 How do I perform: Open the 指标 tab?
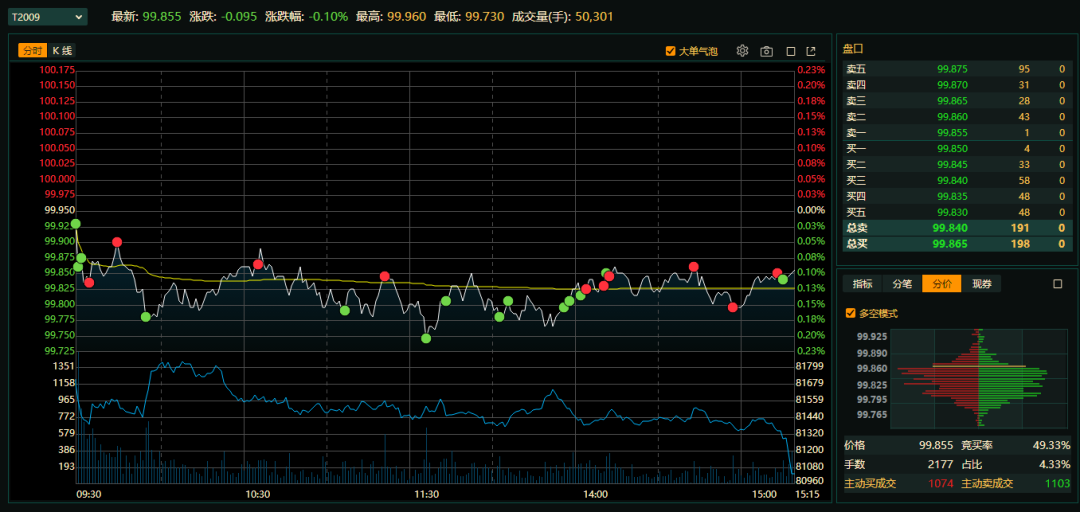(x=862, y=284)
